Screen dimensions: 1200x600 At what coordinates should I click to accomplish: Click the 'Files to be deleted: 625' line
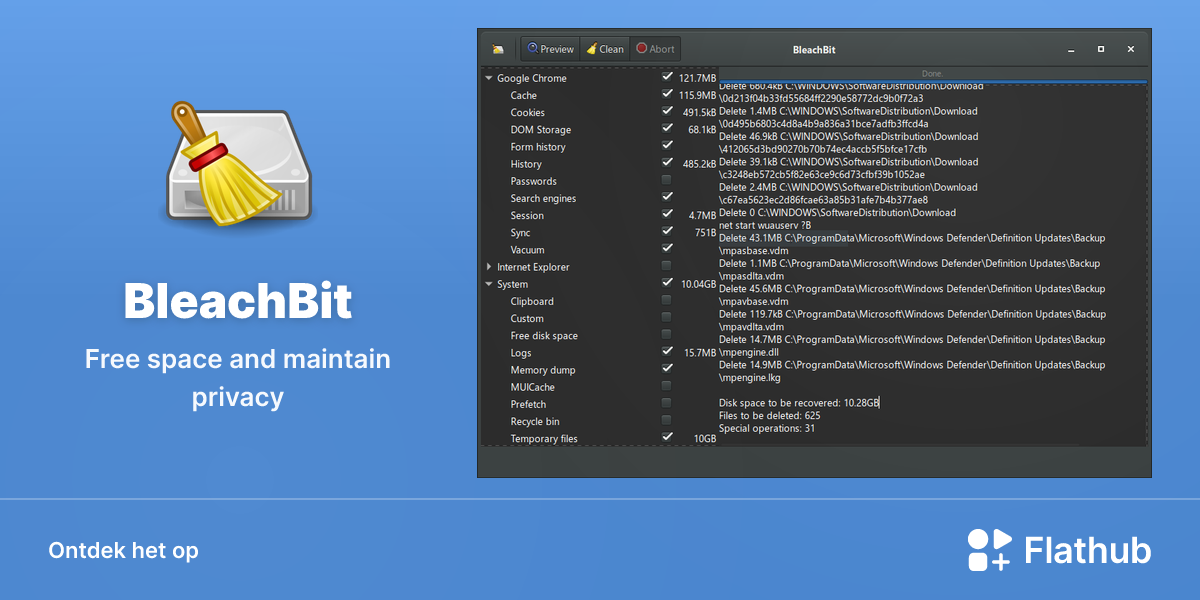pyautogui.click(x=769, y=415)
